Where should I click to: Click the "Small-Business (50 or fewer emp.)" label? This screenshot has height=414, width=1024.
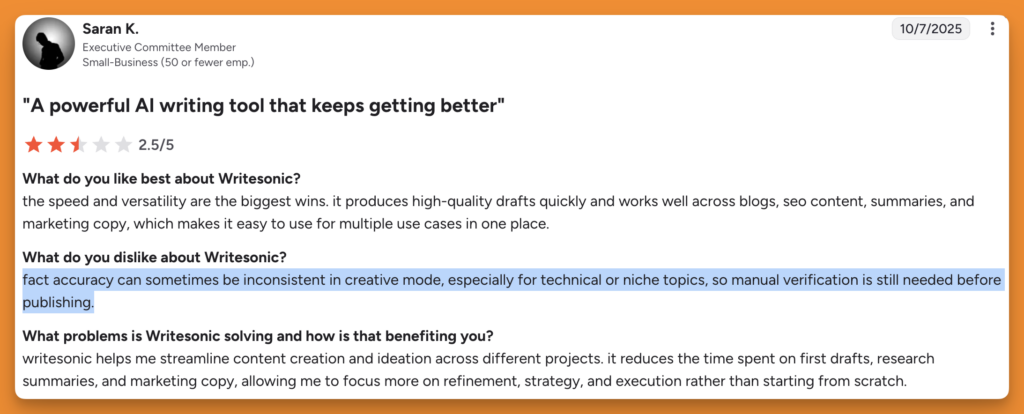pyautogui.click(x=168, y=62)
